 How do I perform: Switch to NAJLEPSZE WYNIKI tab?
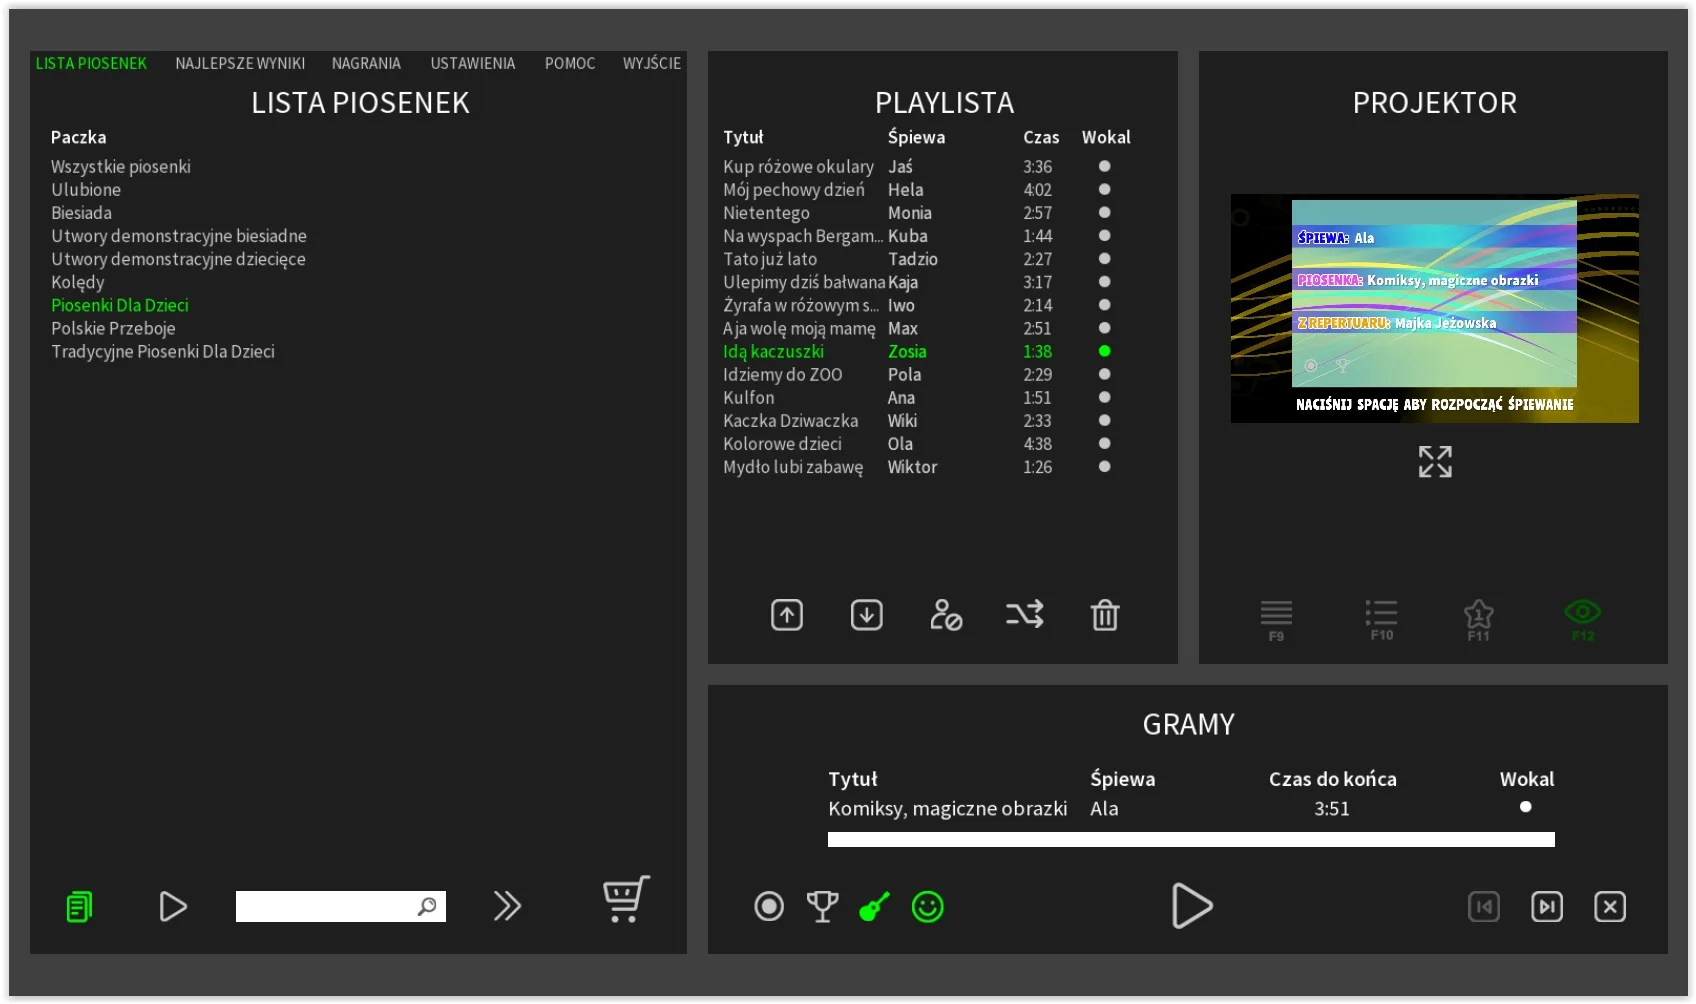pos(240,63)
